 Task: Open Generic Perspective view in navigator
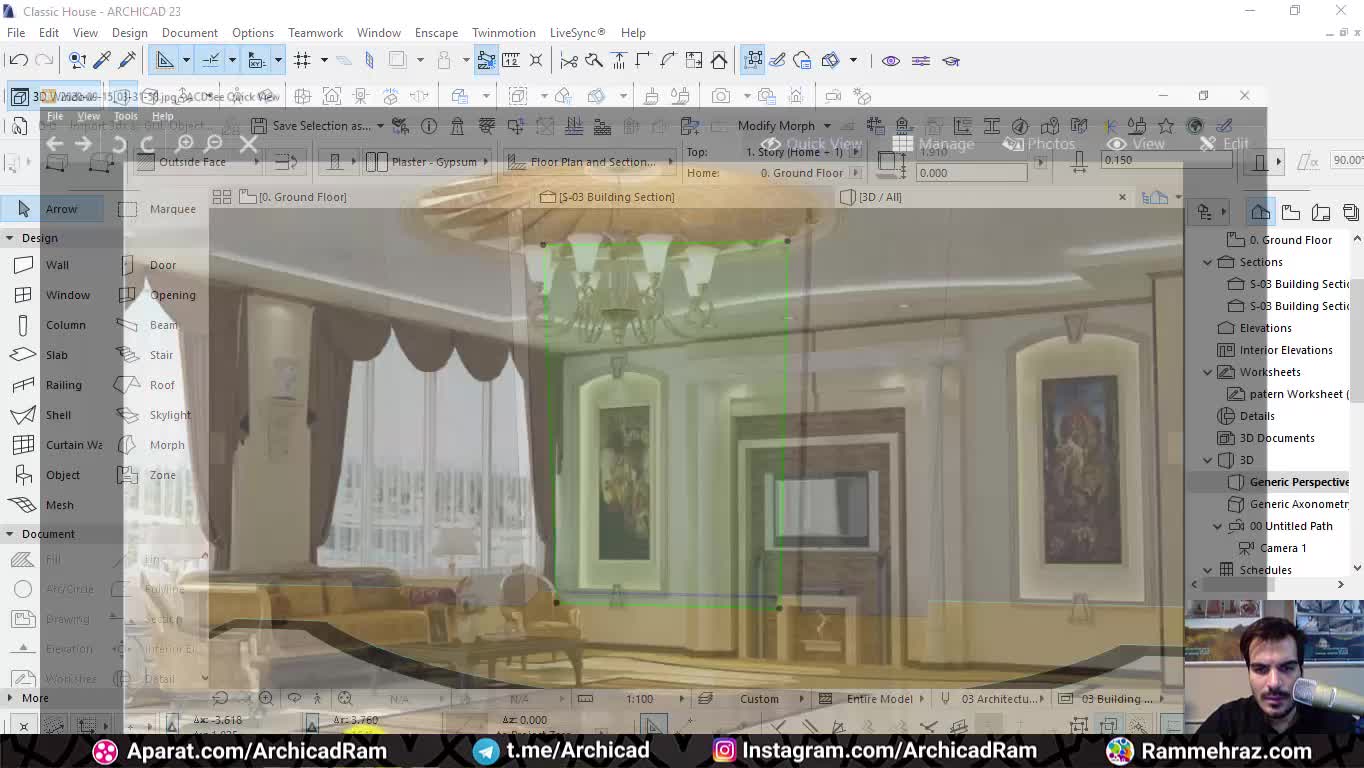click(x=1298, y=482)
